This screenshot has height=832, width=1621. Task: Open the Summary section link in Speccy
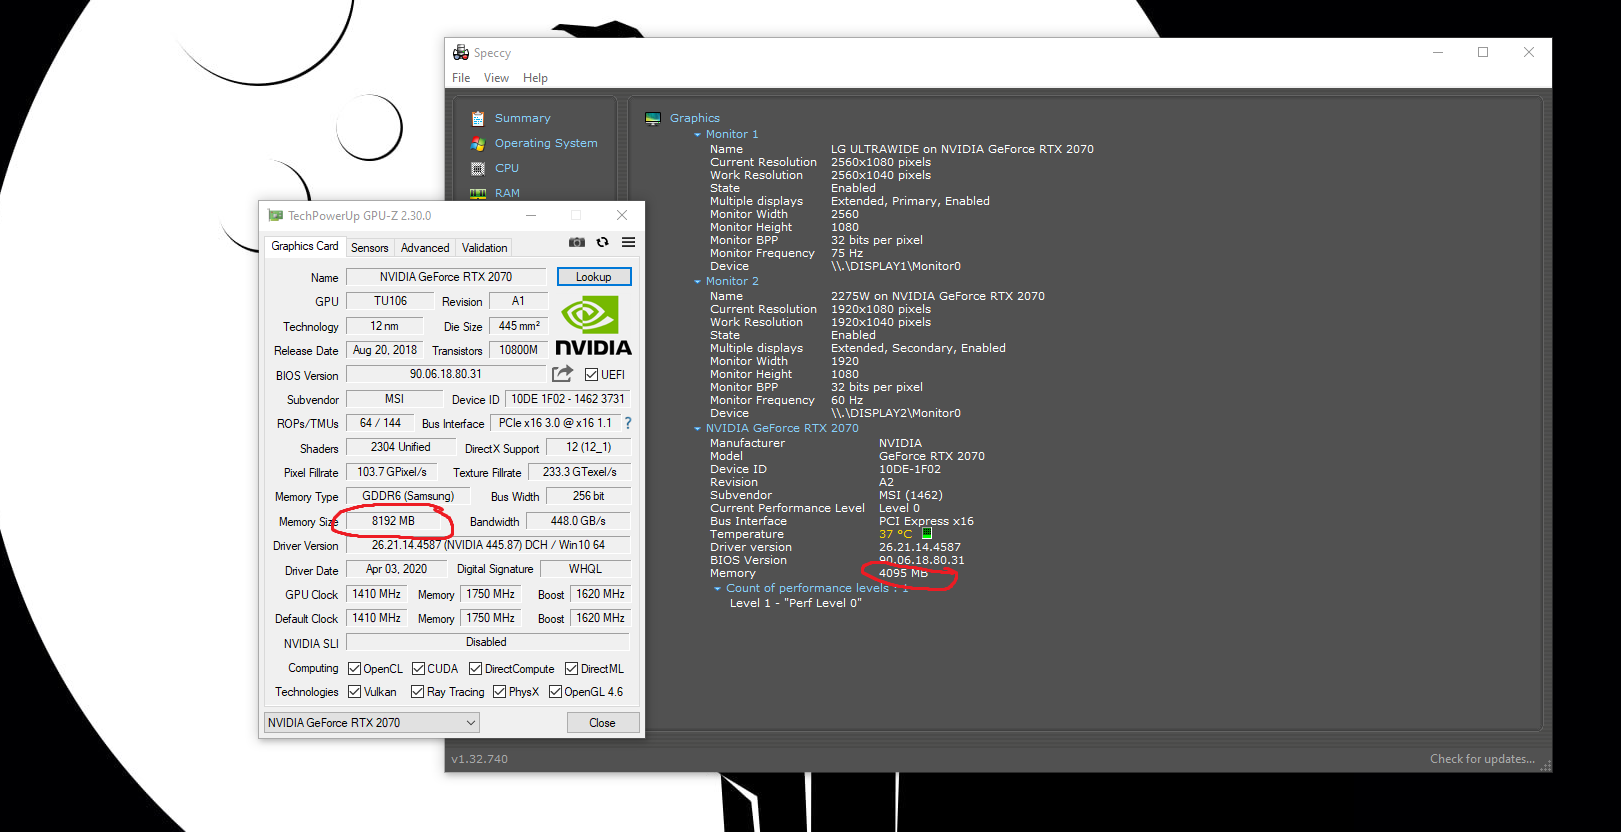522,118
